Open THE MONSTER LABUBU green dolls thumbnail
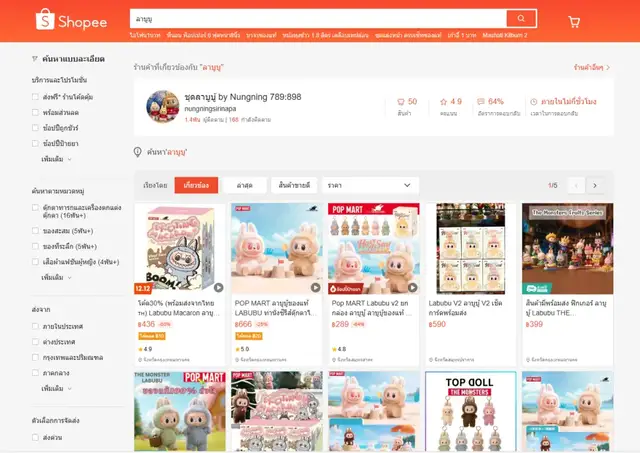The height and width of the screenshot is (453, 640). pos(180,411)
